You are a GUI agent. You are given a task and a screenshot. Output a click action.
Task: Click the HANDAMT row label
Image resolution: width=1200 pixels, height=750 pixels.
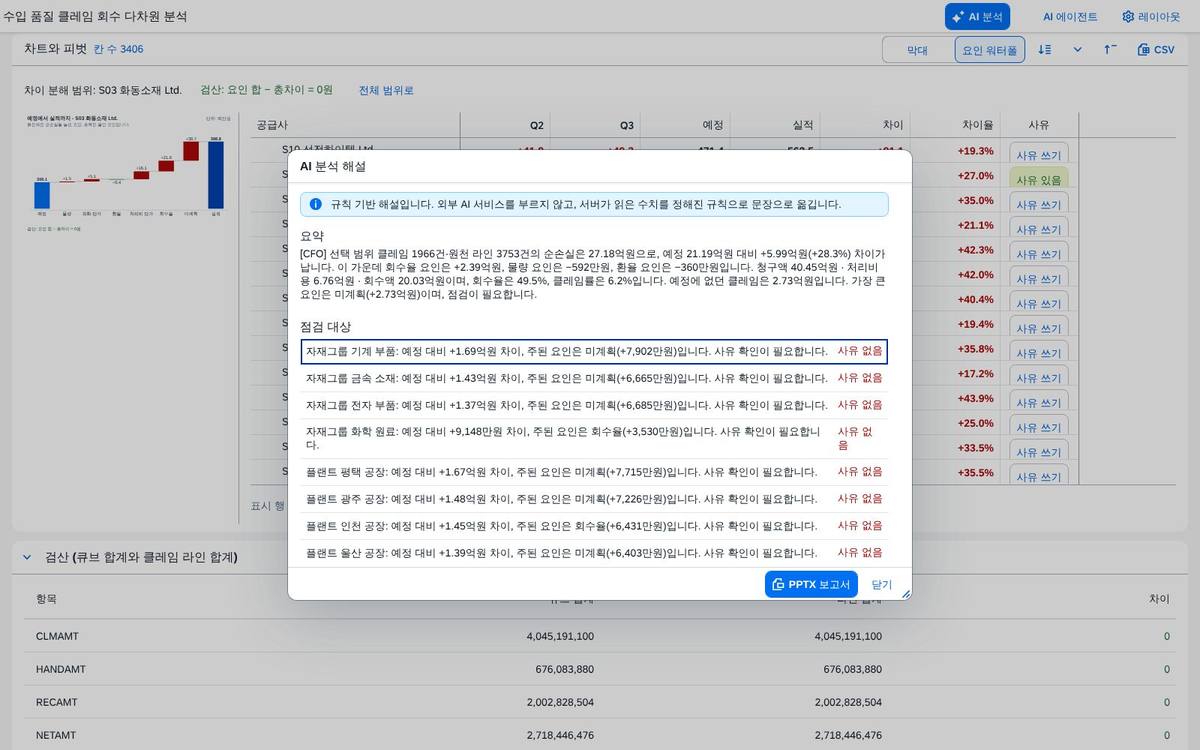click(x=60, y=669)
